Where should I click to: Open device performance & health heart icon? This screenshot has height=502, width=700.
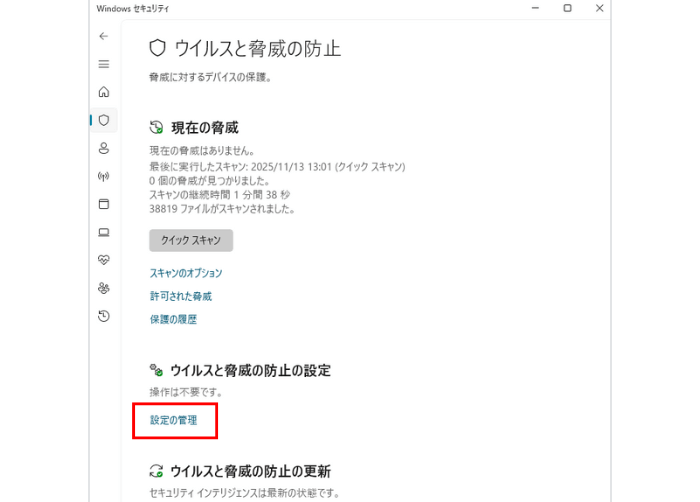click(x=104, y=260)
